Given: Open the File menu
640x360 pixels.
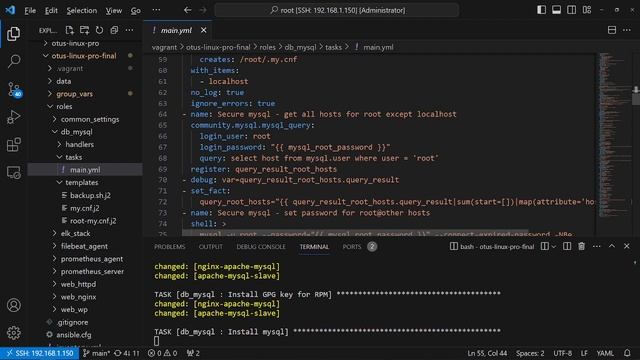Looking at the screenshot, I should [30, 10].
